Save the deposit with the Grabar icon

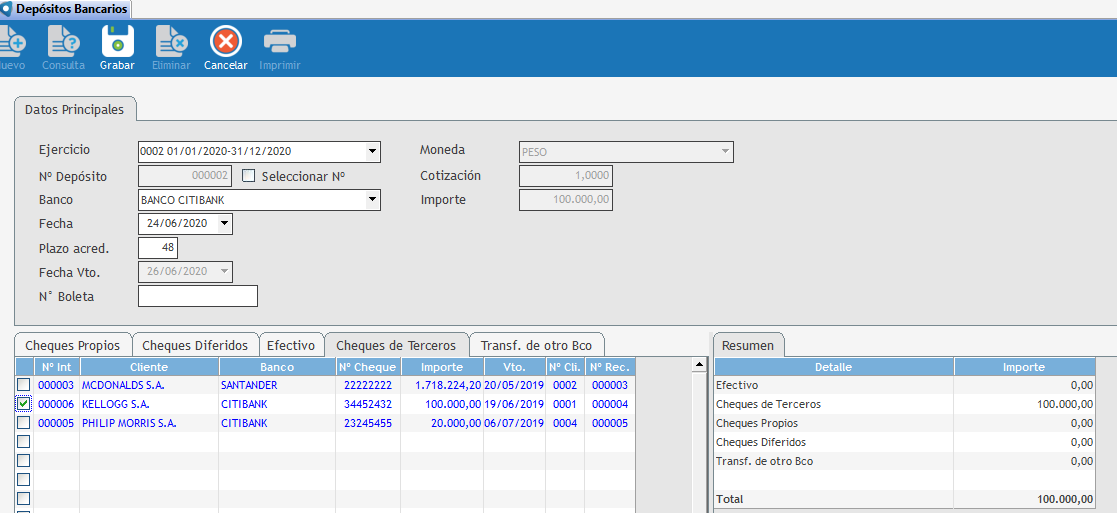[117, 43]
